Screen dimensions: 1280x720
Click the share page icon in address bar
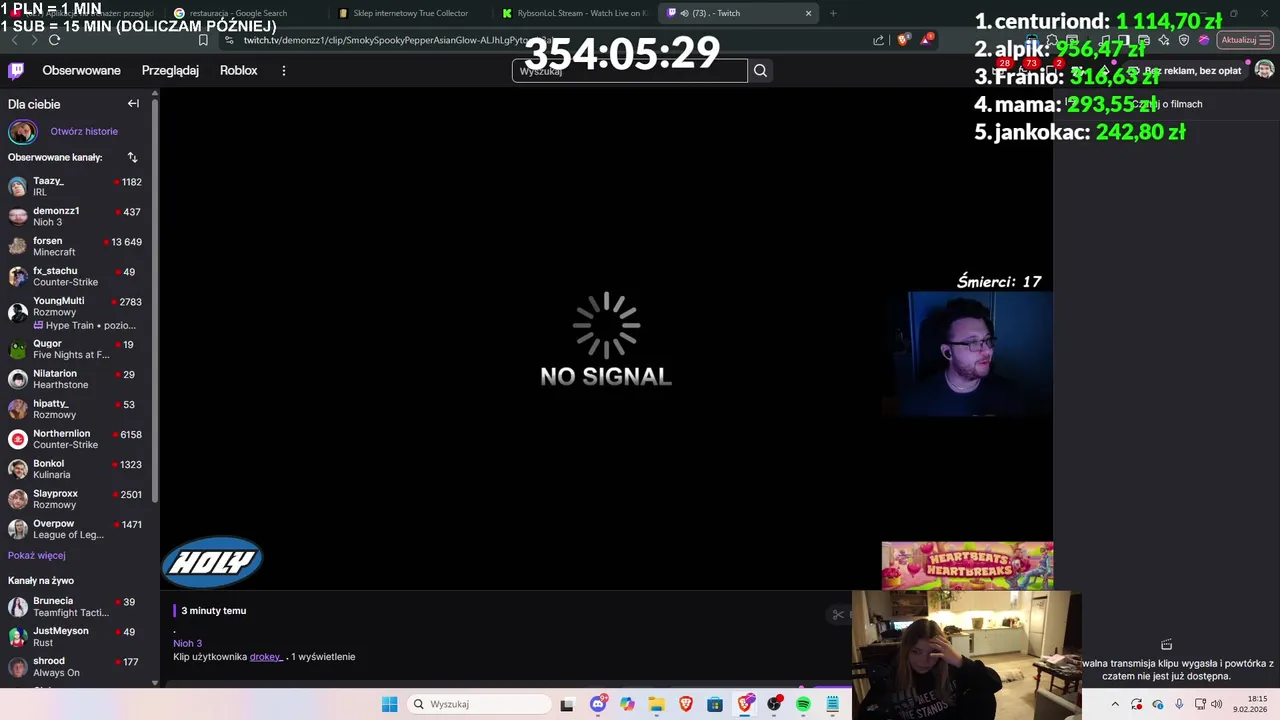click(879, 40)
